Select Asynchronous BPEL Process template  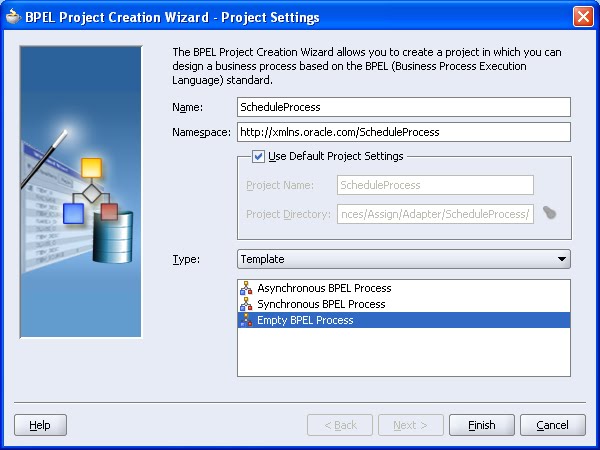(x=404, y=288)
